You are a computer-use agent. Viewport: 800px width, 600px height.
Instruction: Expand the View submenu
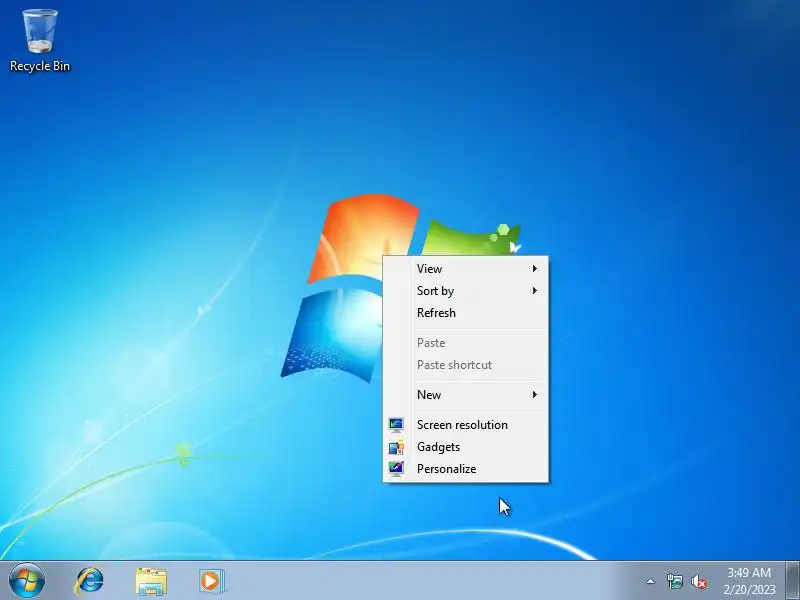coord(479,269)
